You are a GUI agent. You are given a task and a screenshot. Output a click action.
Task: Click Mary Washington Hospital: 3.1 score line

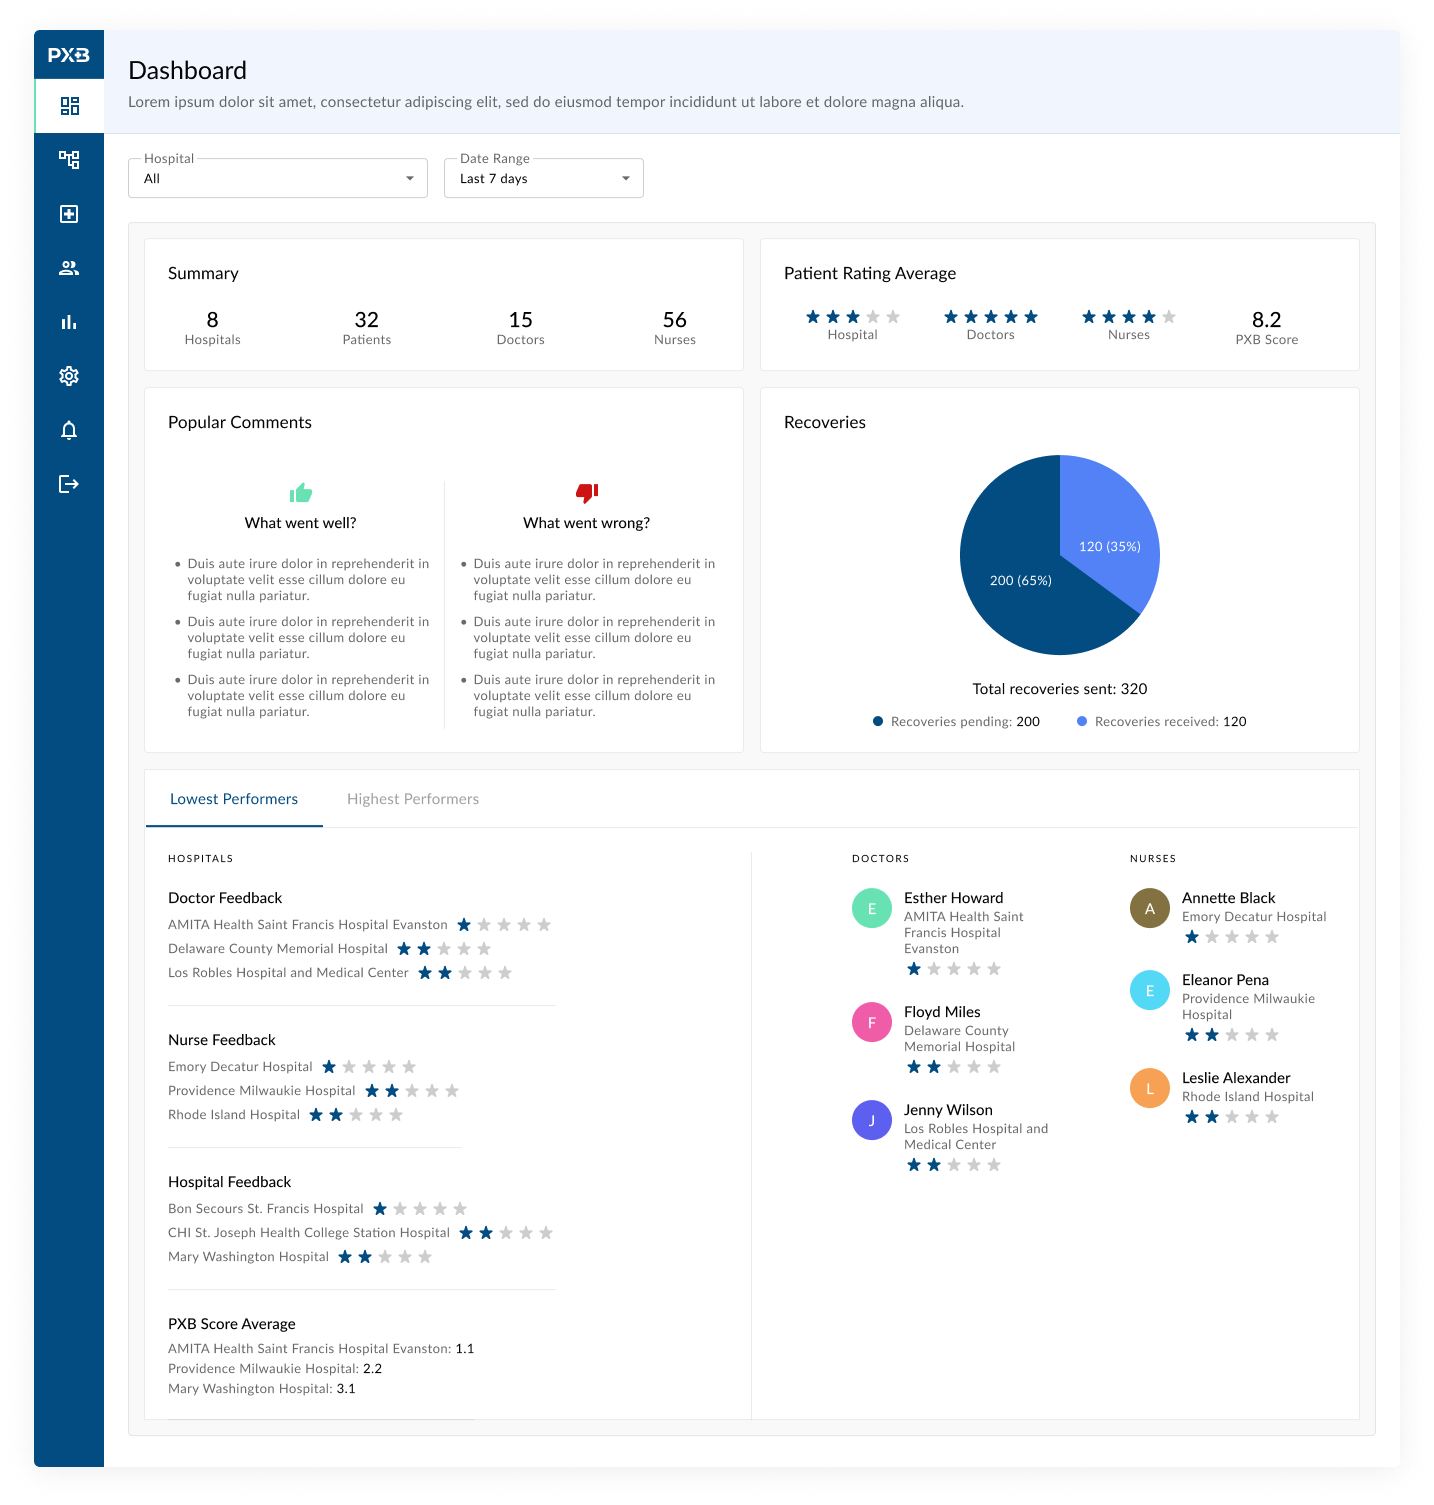tap(262, 1389)
